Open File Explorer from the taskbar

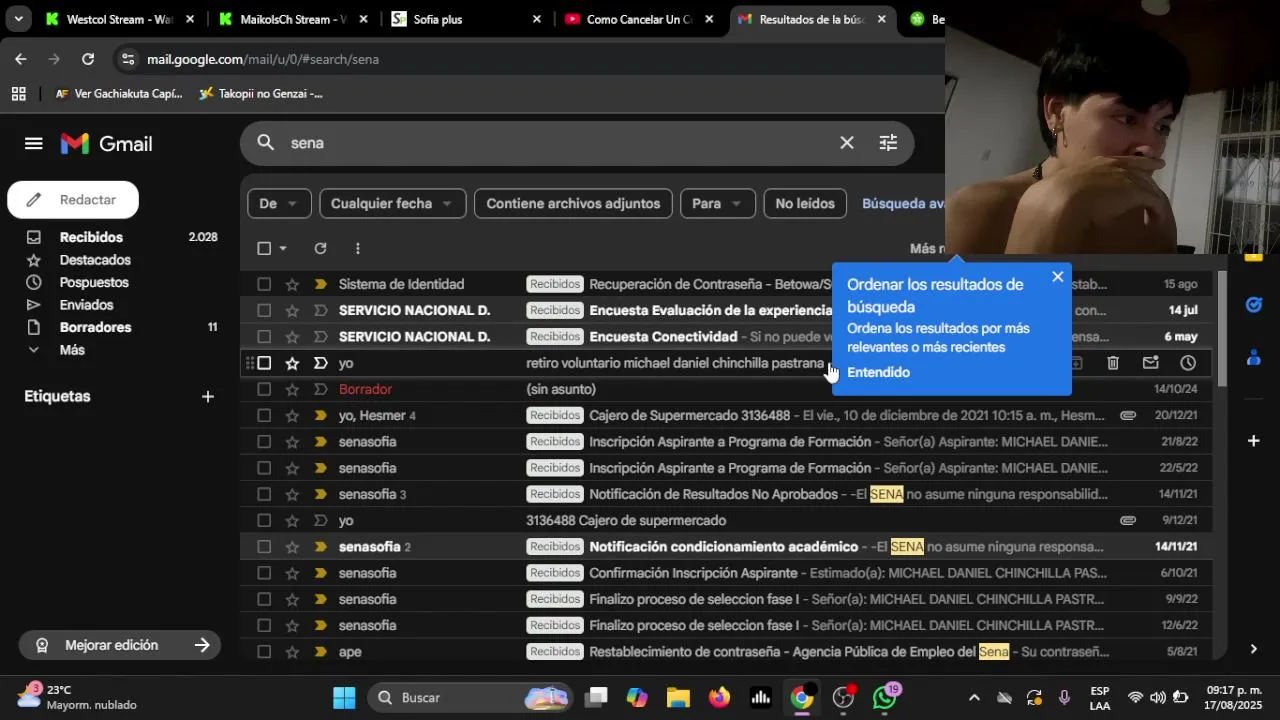click(678, 697)
